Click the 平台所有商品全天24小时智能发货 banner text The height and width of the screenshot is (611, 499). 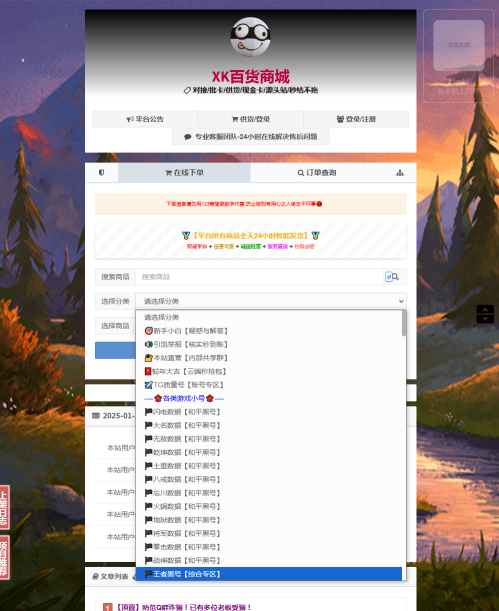click(x=250, y=235)
